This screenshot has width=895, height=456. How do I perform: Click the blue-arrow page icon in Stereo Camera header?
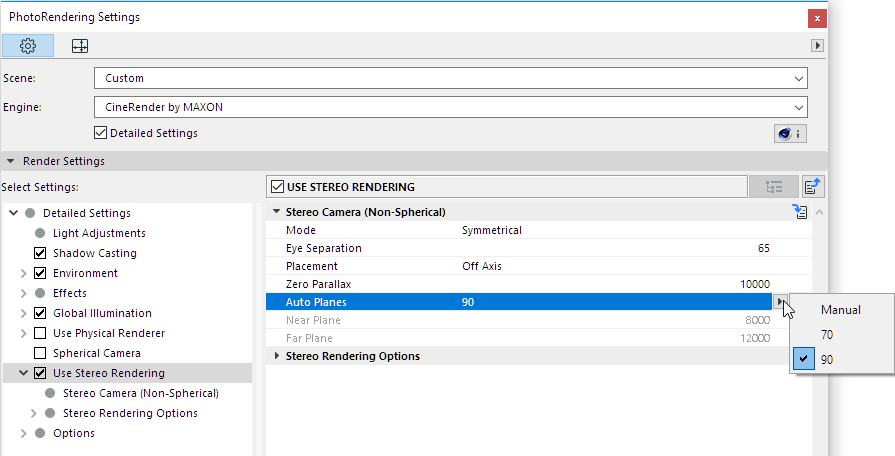pos(799,212)
